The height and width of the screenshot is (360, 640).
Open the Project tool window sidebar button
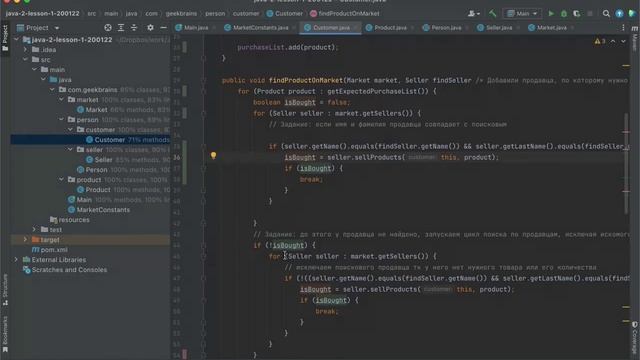(x=5, y=38)
